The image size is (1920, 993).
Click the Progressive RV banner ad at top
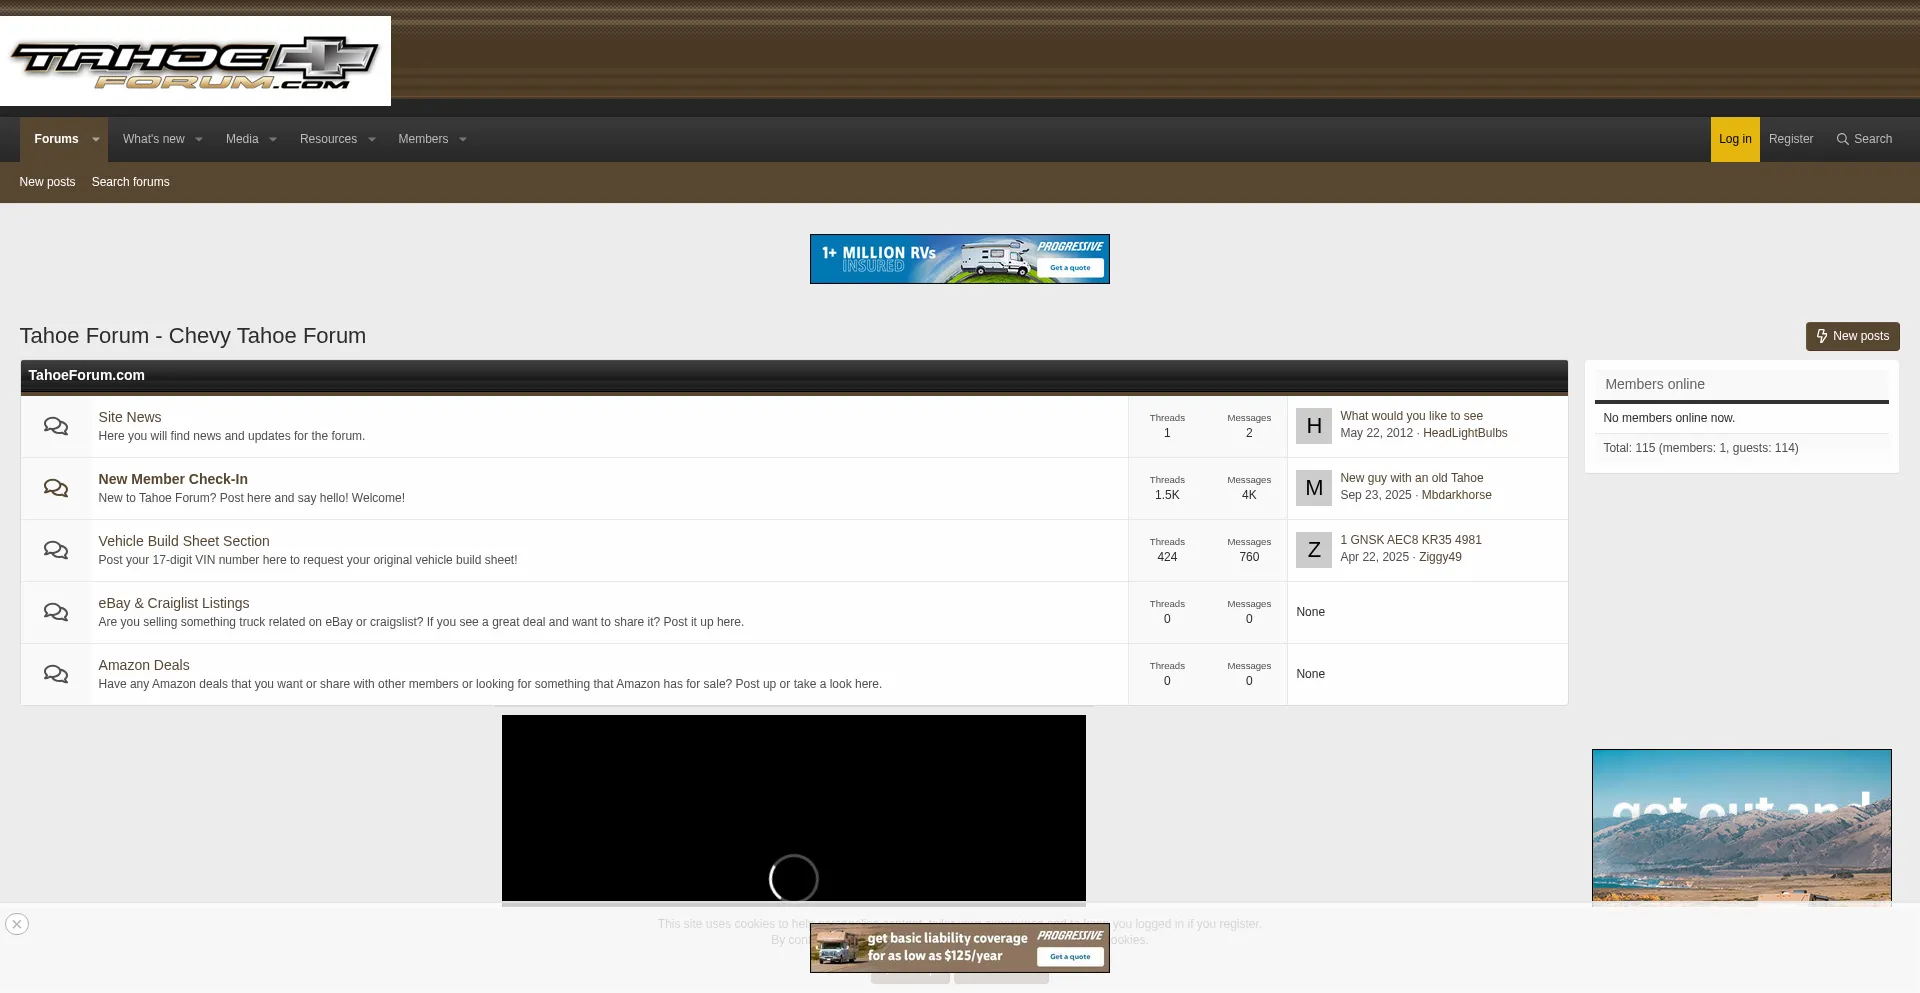(959, 259)
